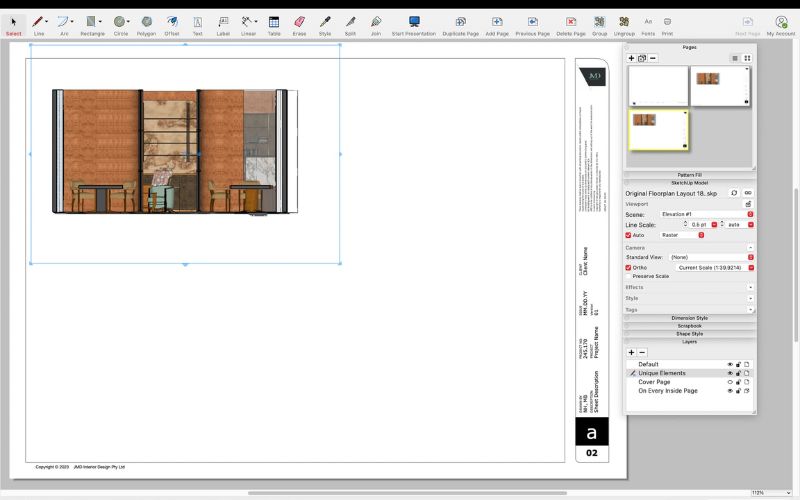Select the Style eyedropper tool
The image size is (800, 500).
(x=325, y=25)
